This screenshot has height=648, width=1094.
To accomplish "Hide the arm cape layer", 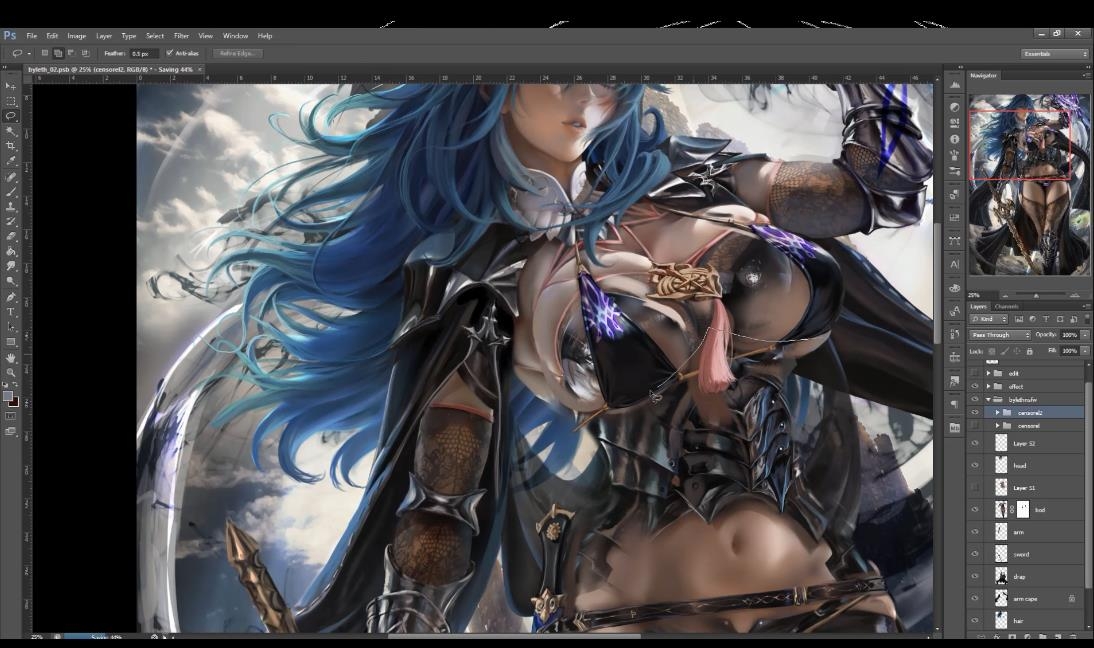I will tap(975, 598).
